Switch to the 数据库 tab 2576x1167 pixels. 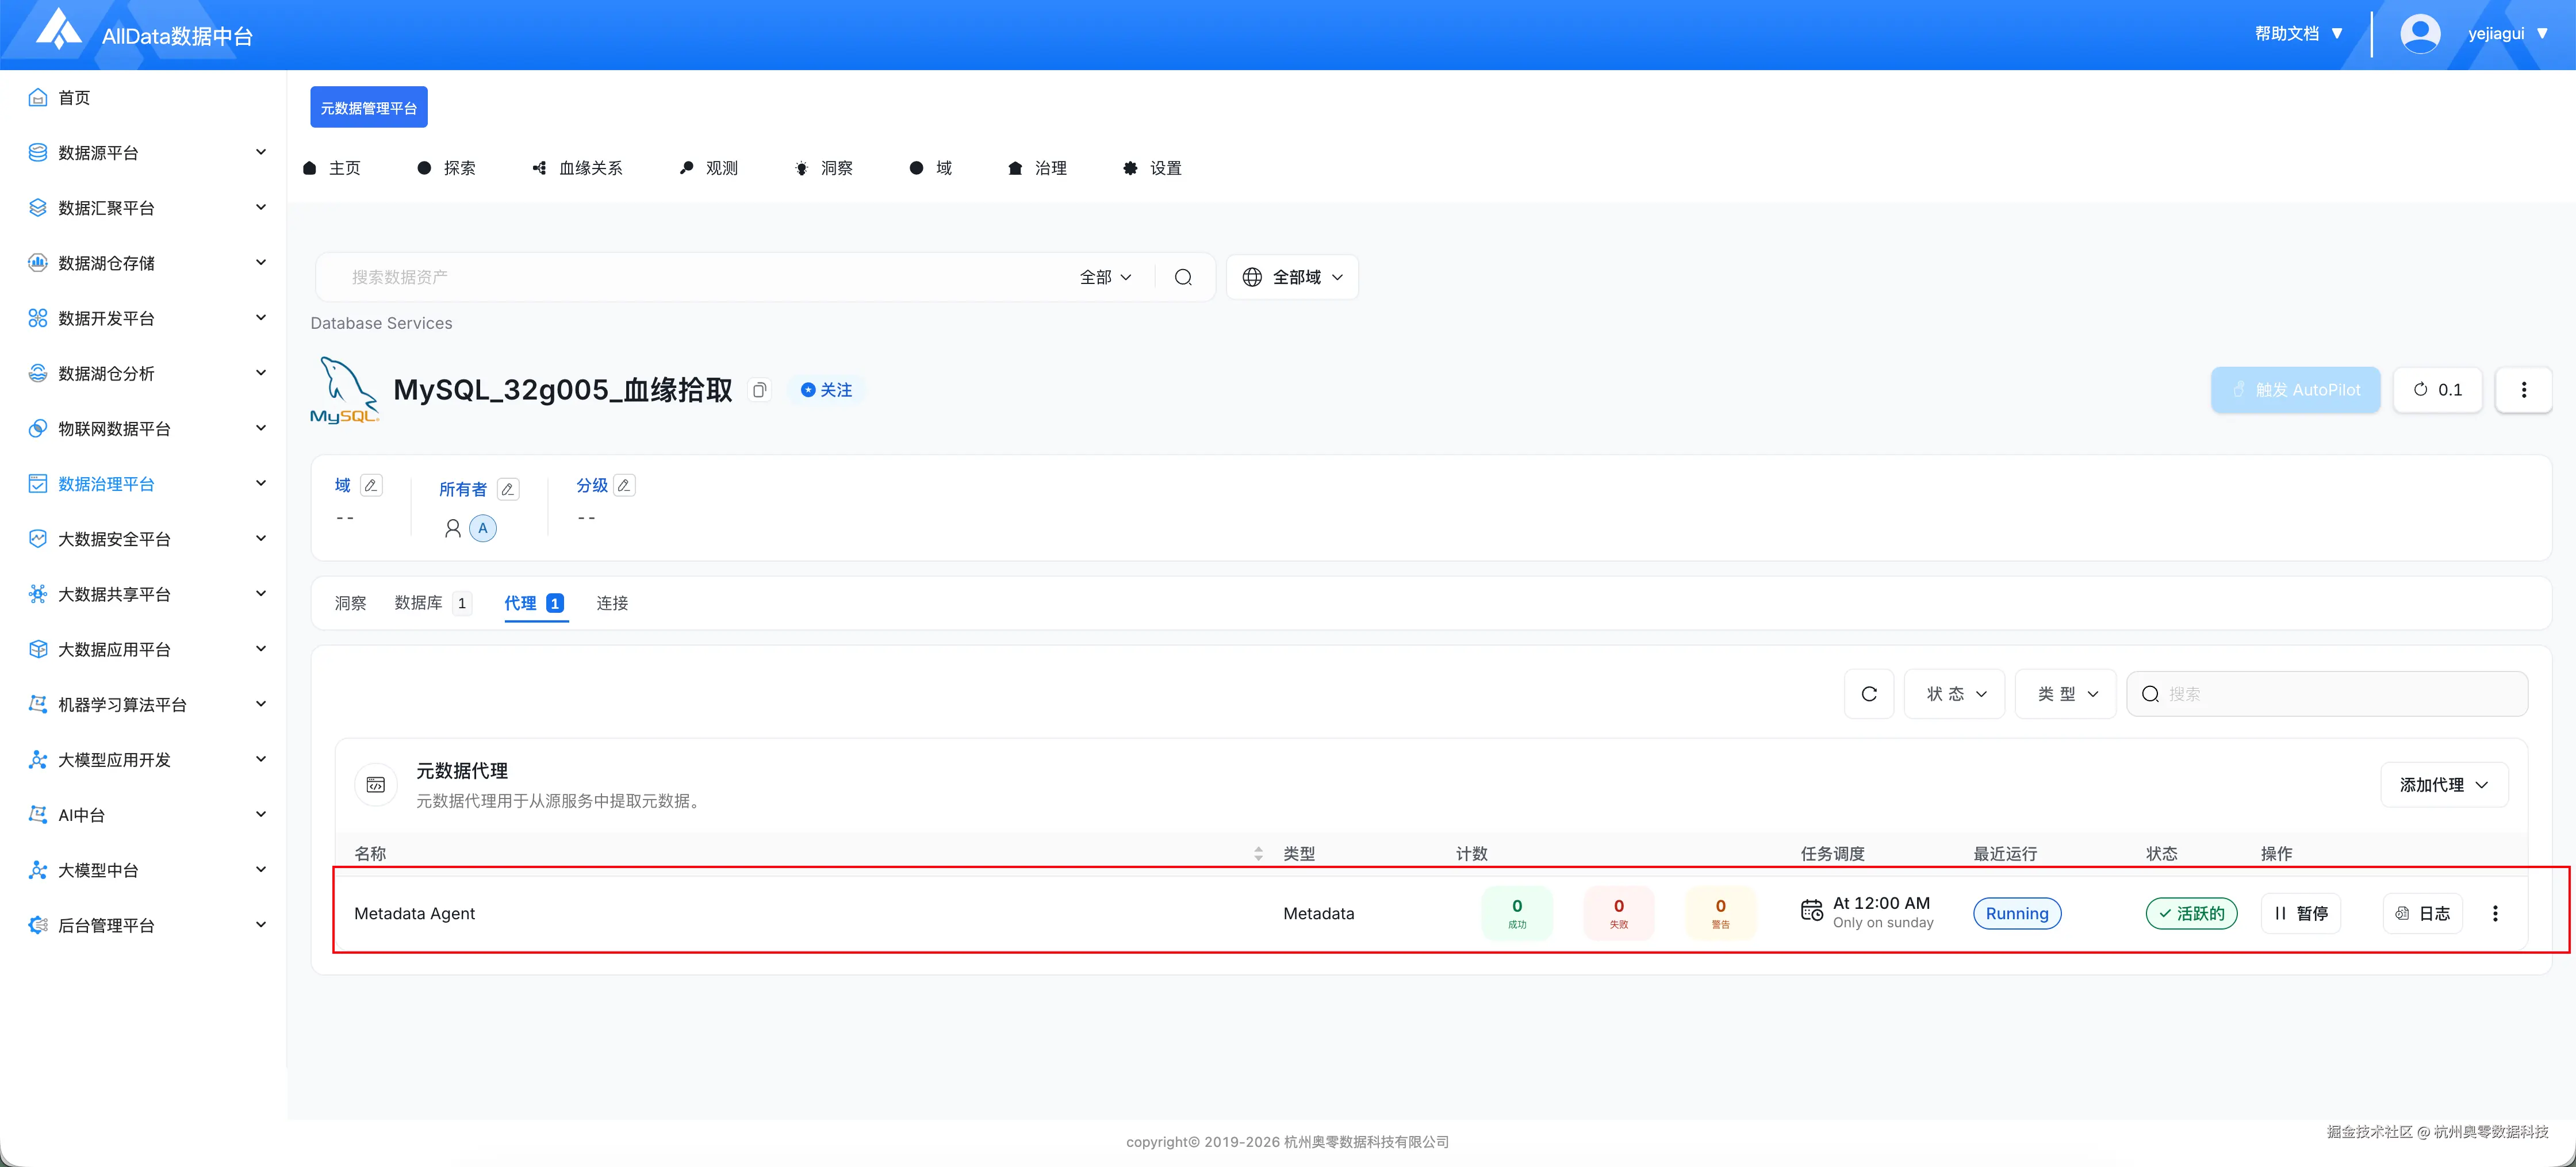pos(432,603)
